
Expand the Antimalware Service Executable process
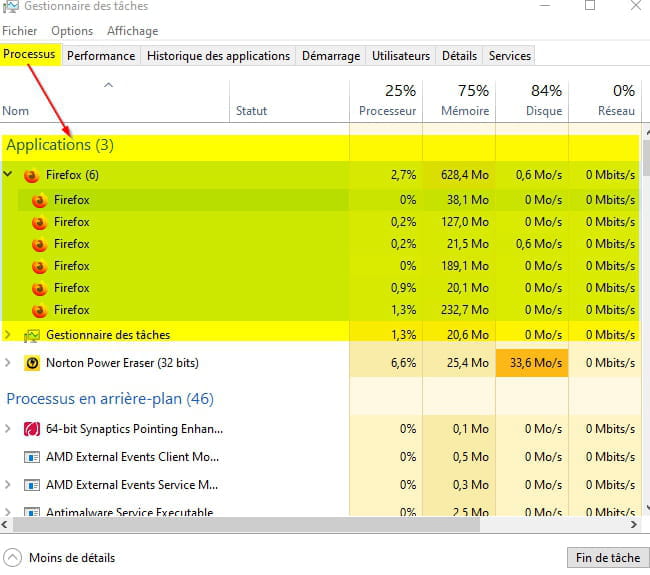tap(7, 512)
